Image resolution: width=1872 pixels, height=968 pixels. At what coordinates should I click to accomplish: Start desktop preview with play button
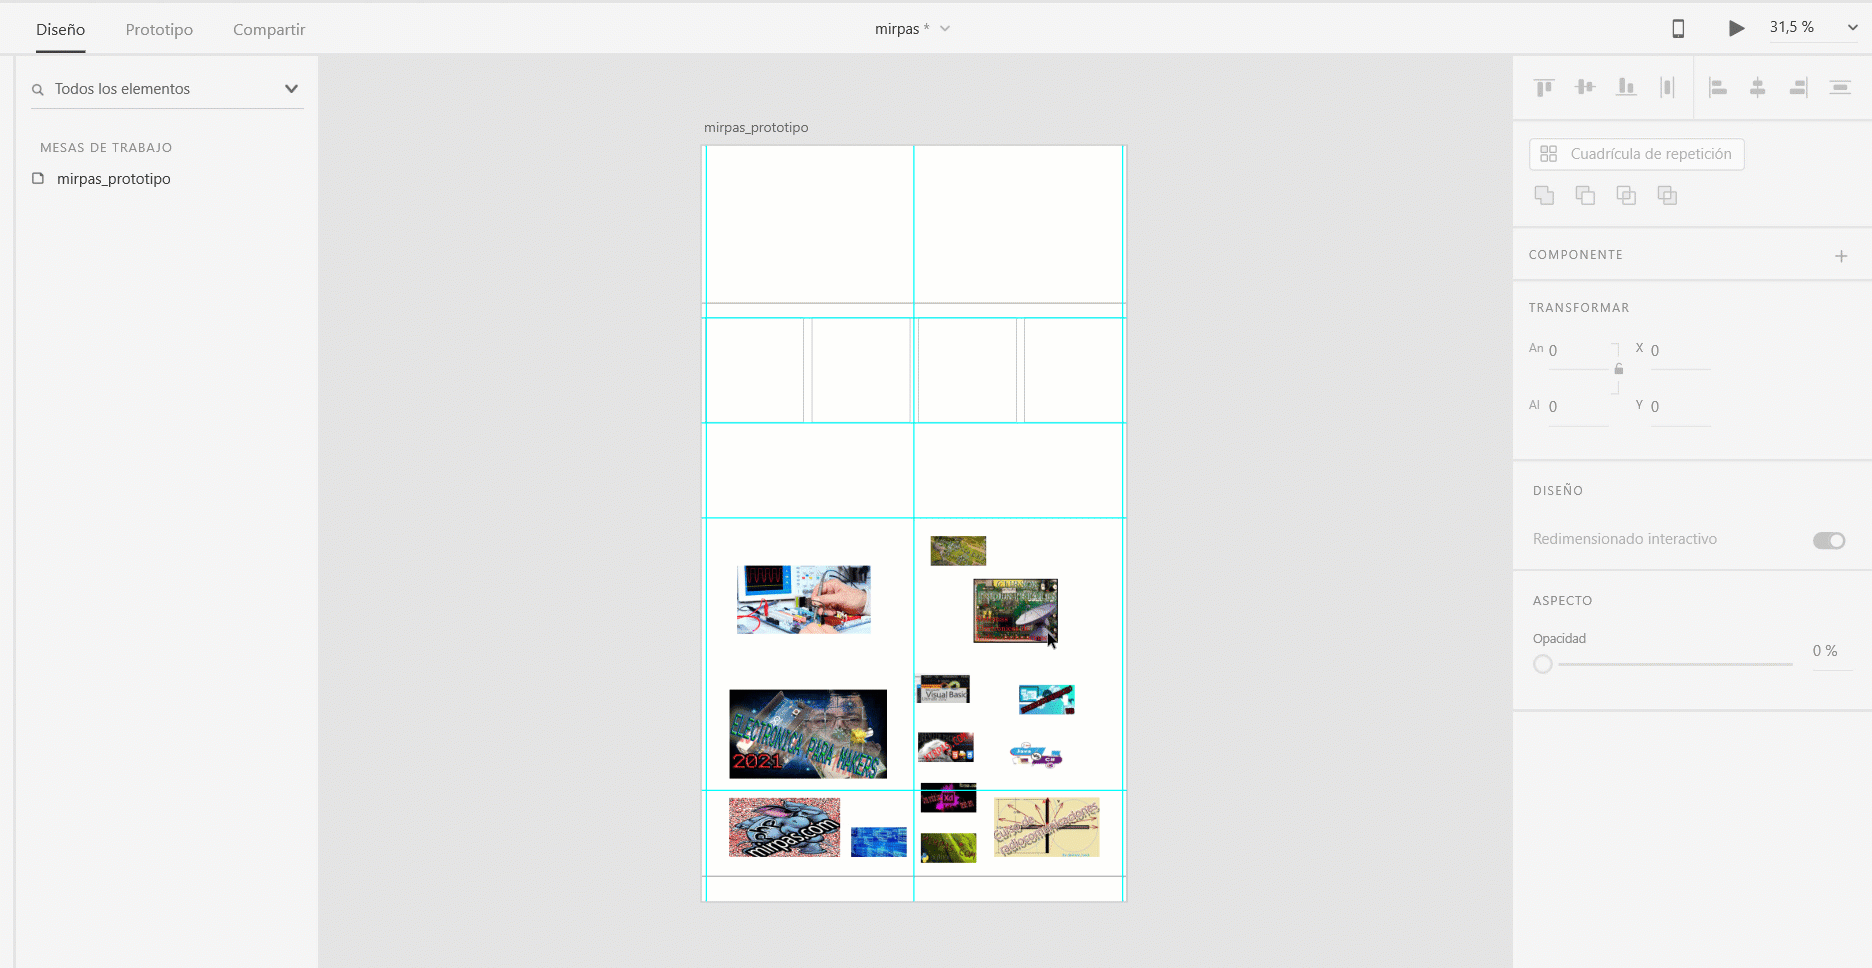coord(1736,29)
